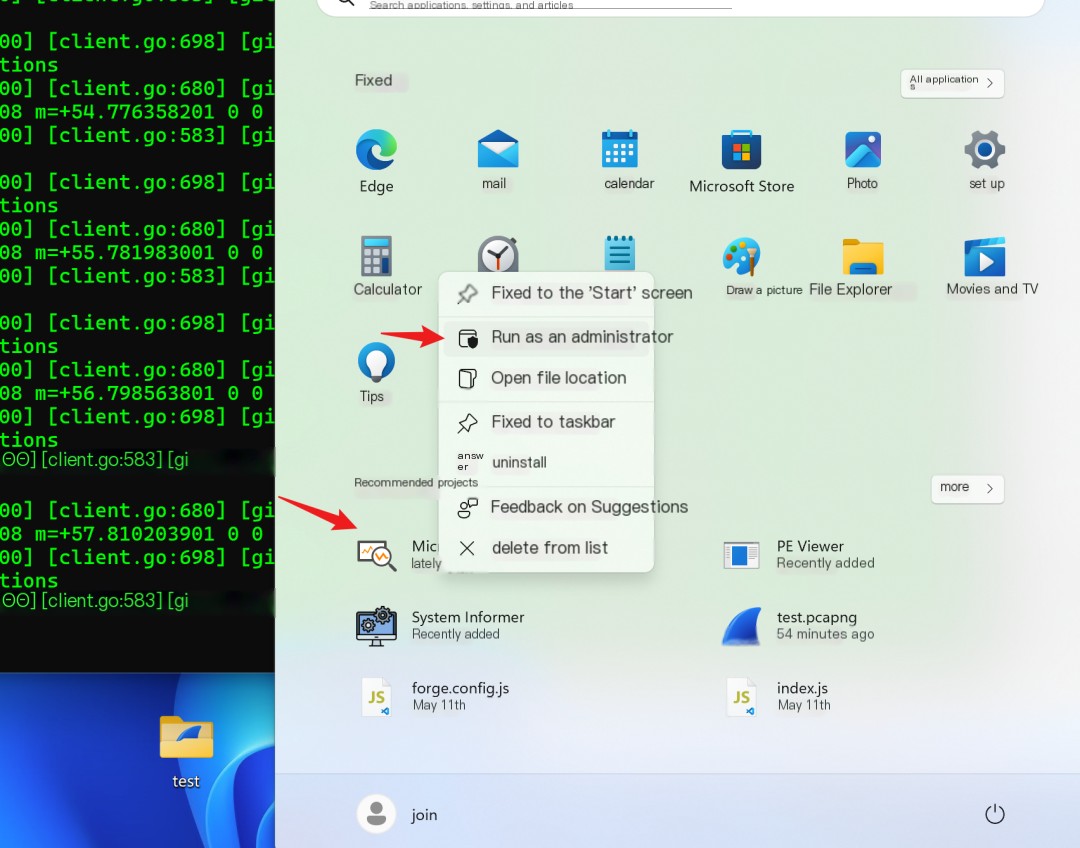Click the power button icon
This screenshot has height=848, width=1080.
point(995,814)
